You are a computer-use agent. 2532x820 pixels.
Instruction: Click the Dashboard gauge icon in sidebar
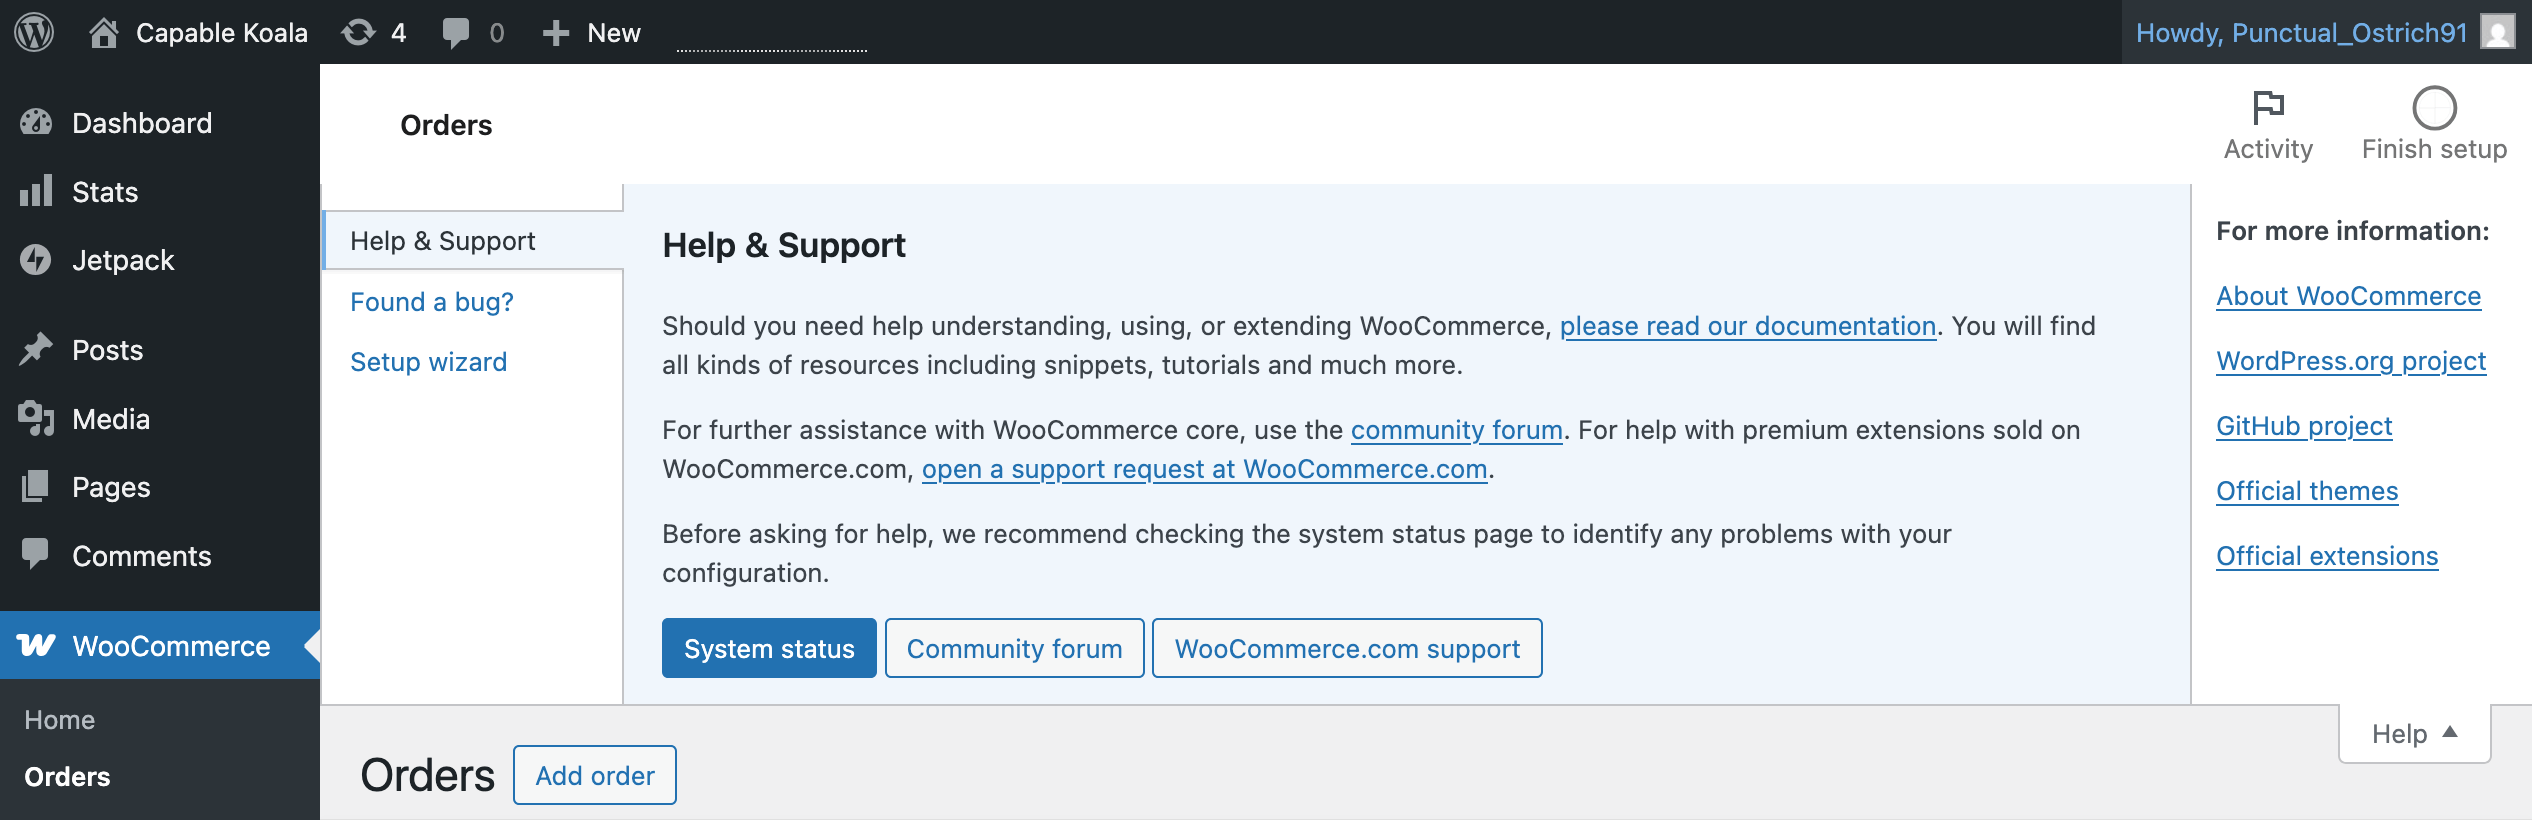[36, 123]
